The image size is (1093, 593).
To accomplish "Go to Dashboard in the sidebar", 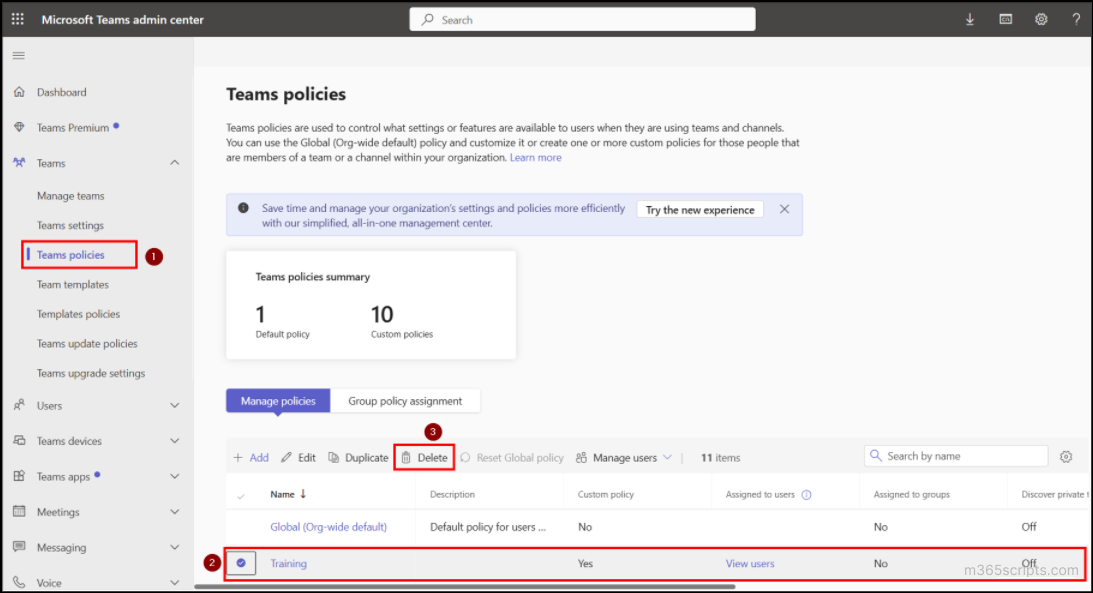I will pos(61,92).
